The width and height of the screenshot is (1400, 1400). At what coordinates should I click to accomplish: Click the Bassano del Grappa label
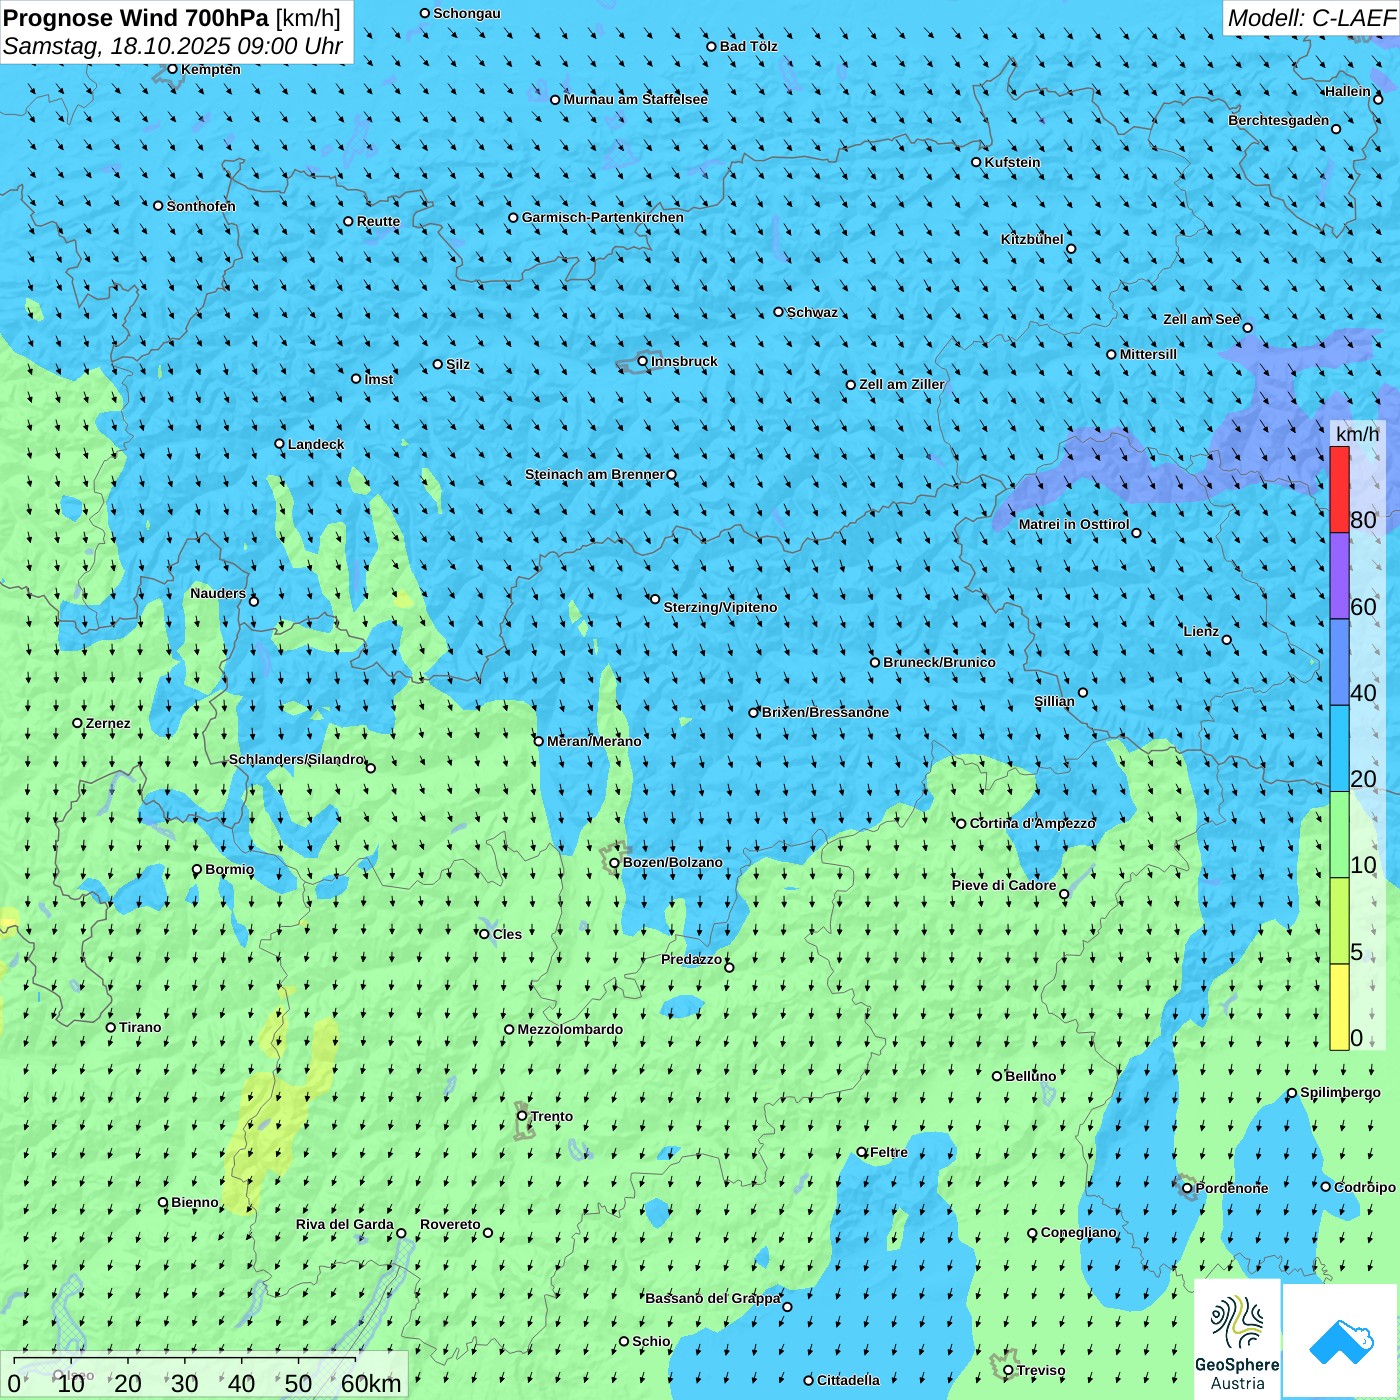pos(713,1298)
